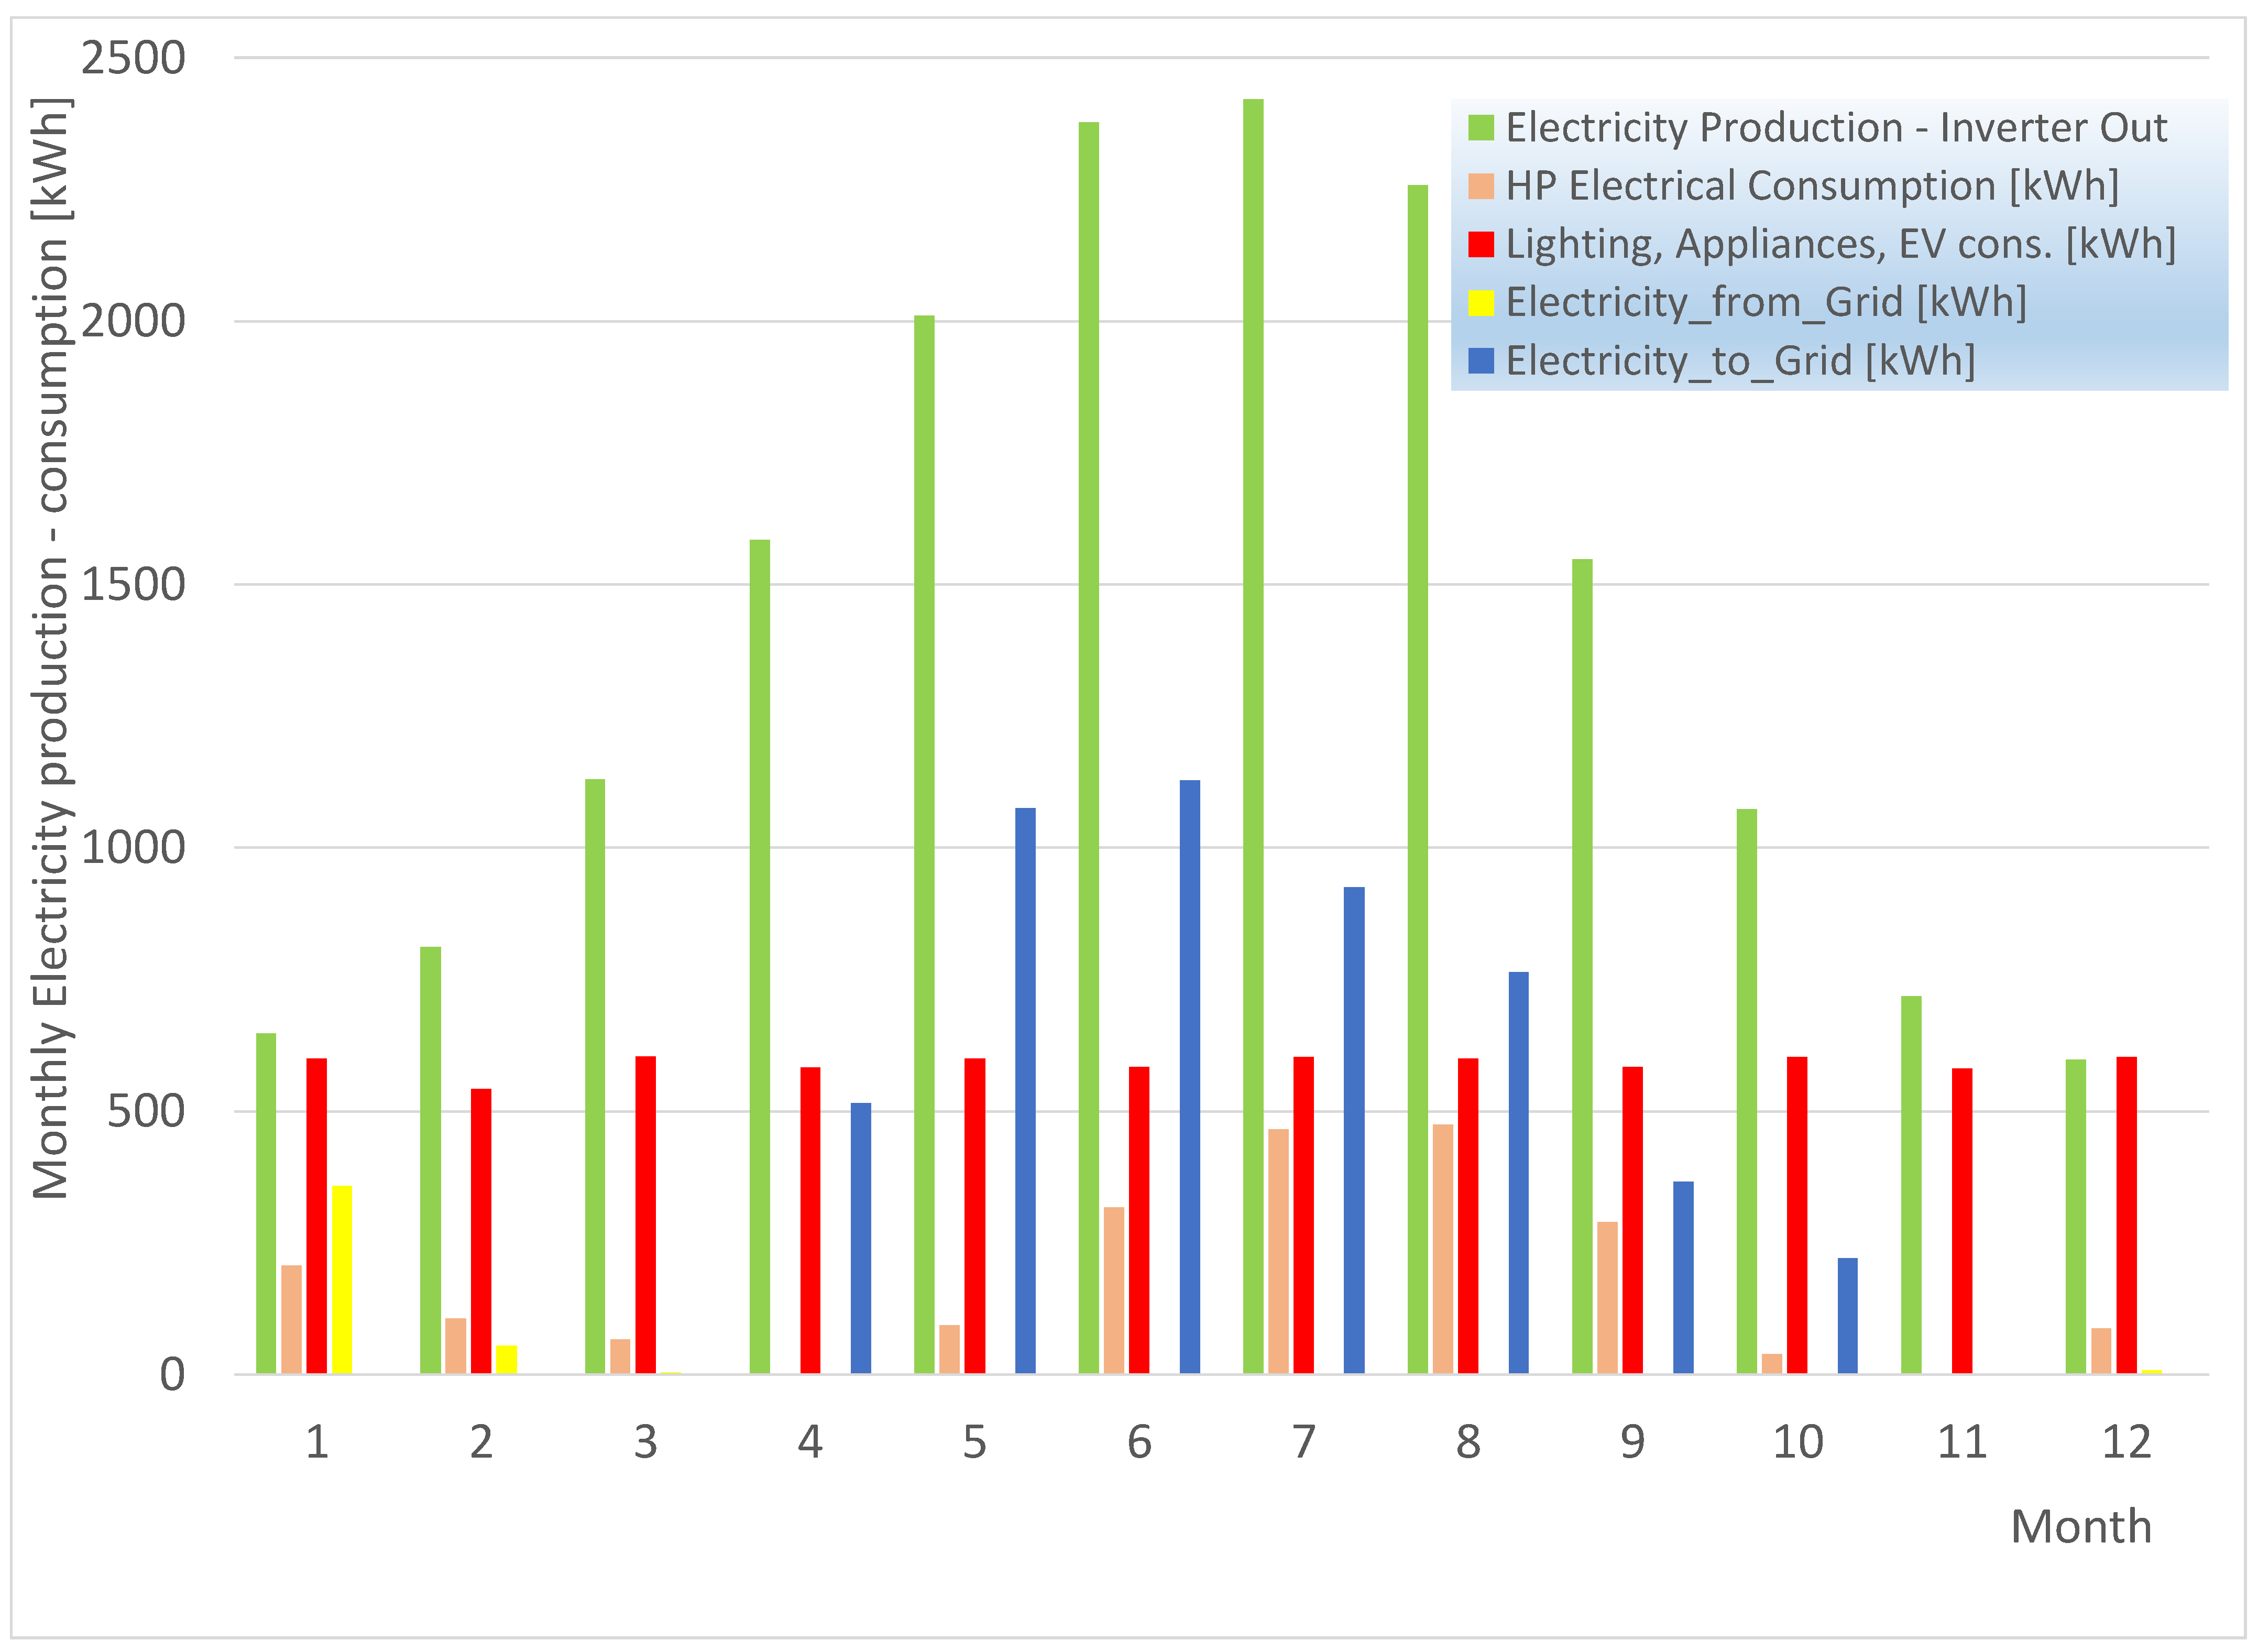Click the red bar for month 12
The image size is (2258, 1652).
[2126, 1215]
